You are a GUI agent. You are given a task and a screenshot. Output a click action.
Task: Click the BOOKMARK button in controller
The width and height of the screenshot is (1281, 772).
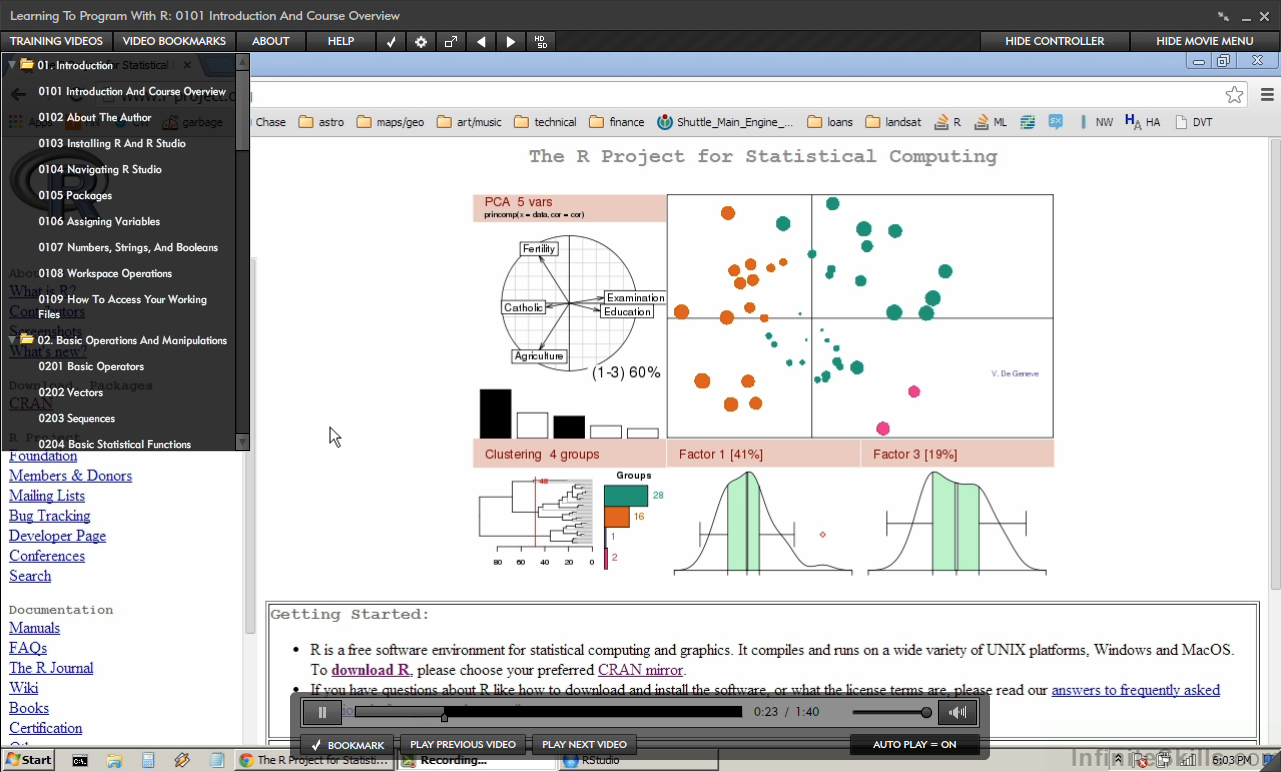coord(347,745)
